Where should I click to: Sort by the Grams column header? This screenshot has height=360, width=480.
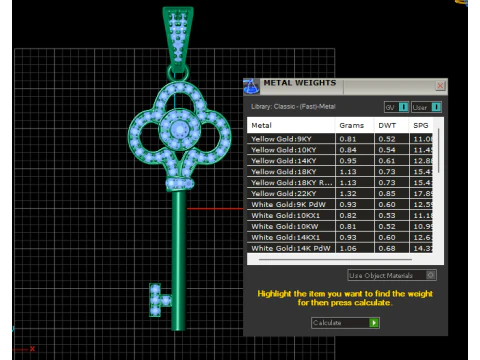click(x=355, y=125)
